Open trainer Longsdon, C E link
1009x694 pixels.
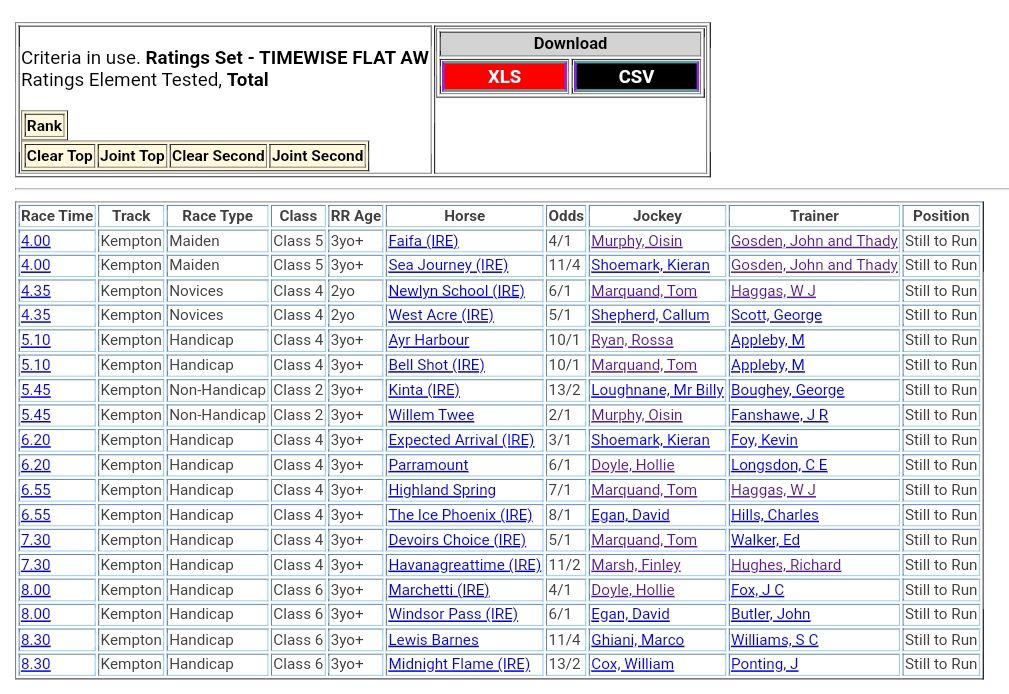tap(779, 465)
